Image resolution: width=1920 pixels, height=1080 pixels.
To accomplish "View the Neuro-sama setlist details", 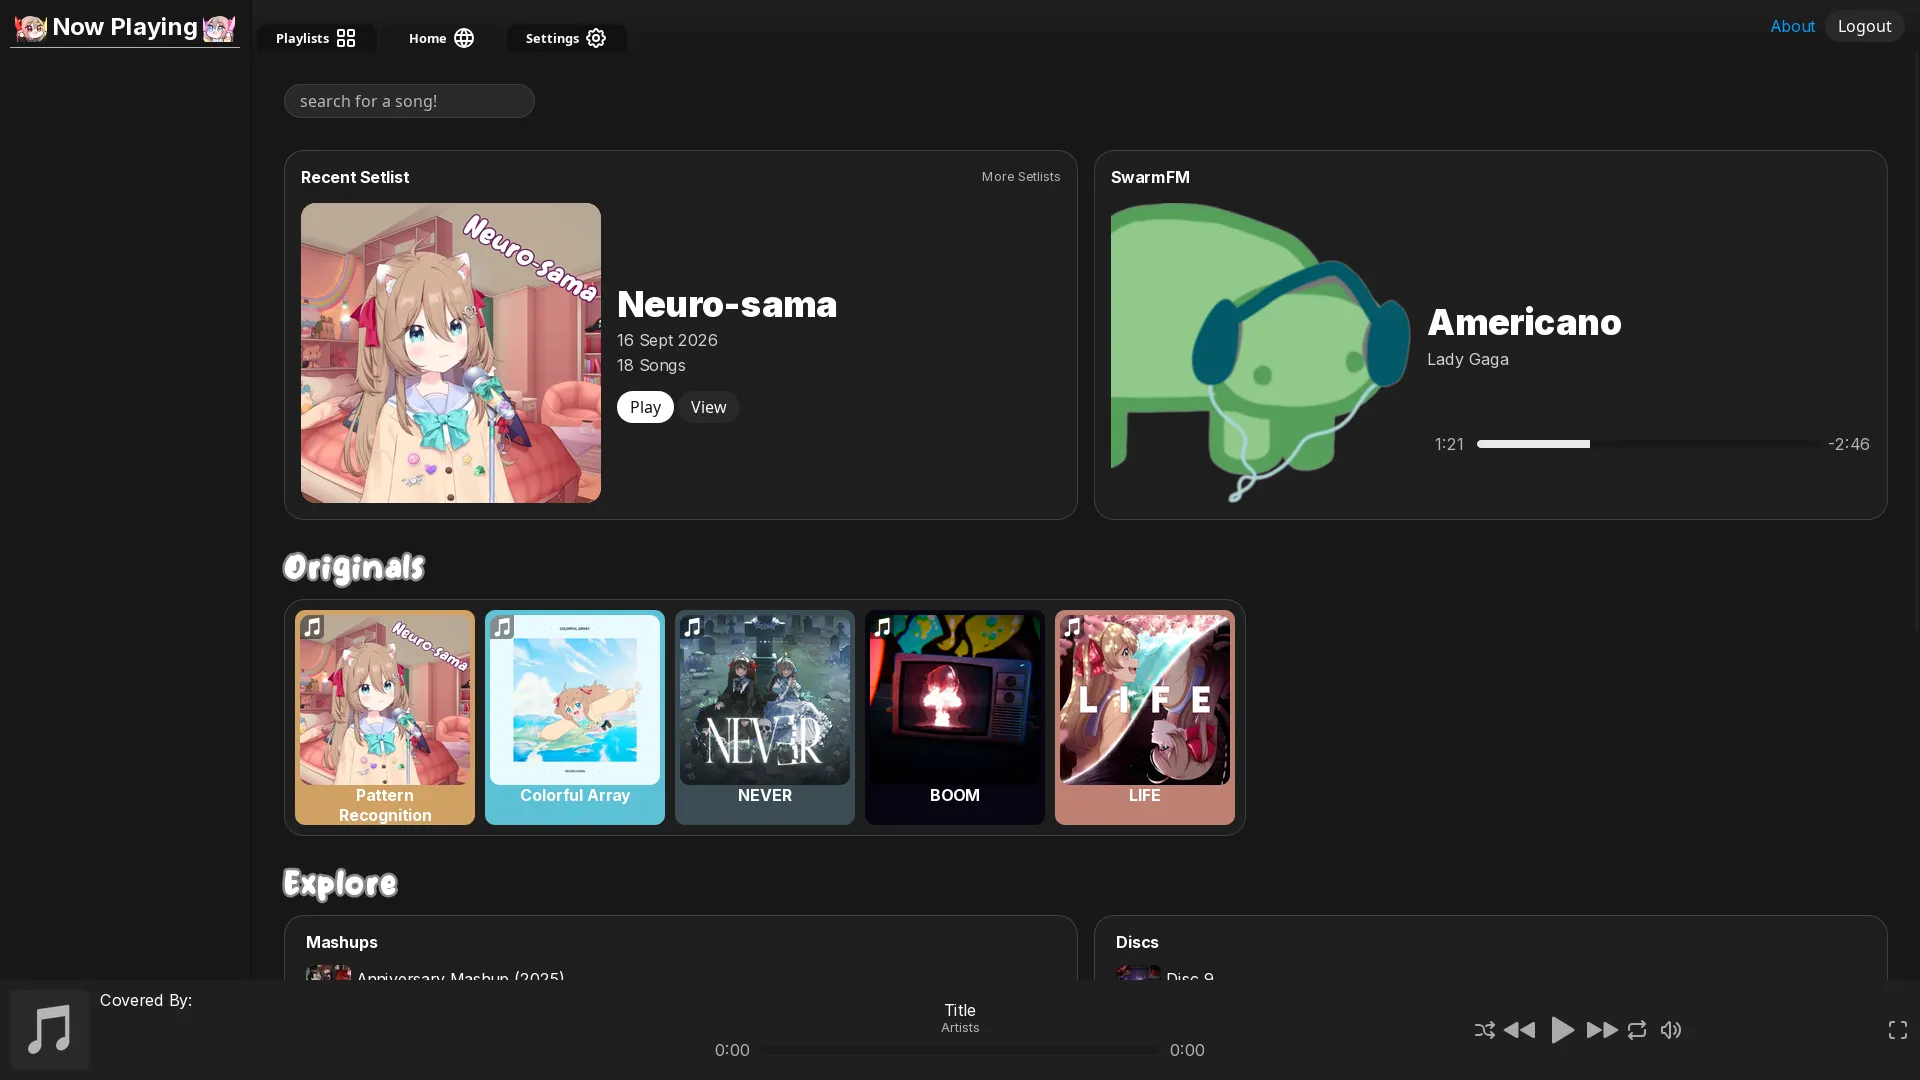I will pos(708,407).
